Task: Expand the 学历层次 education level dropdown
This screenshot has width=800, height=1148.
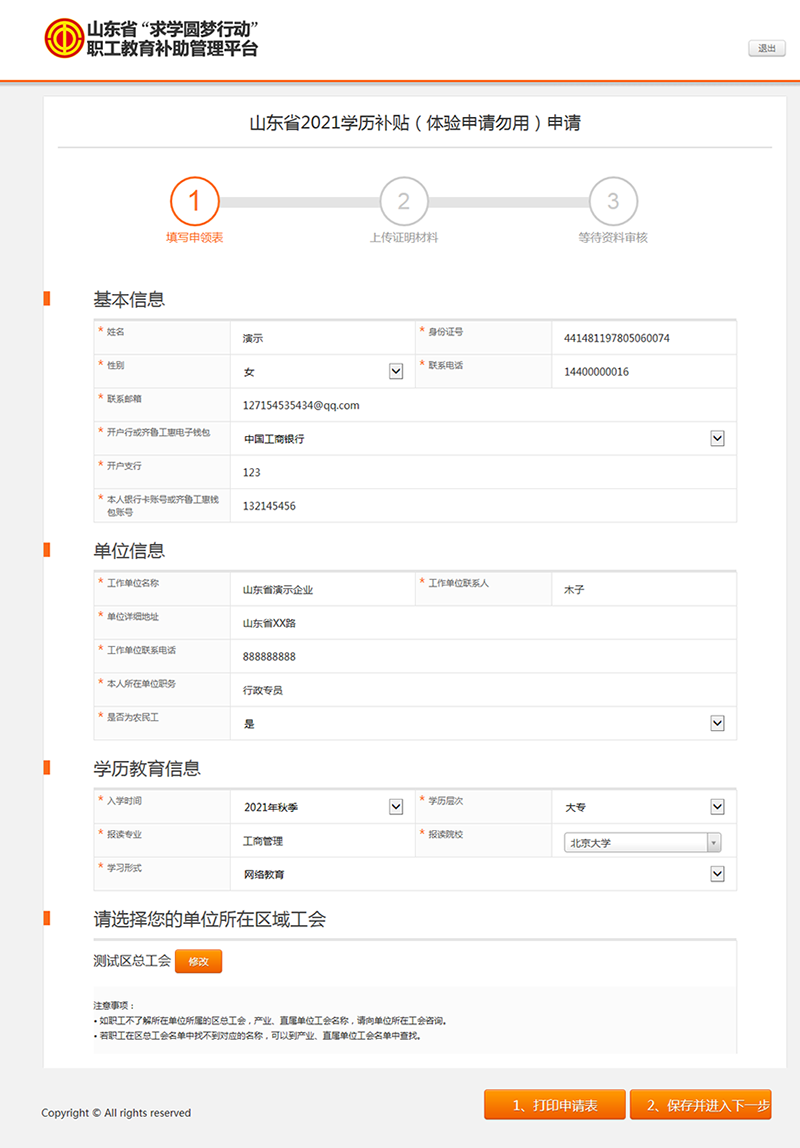Action: pos(716,806)
